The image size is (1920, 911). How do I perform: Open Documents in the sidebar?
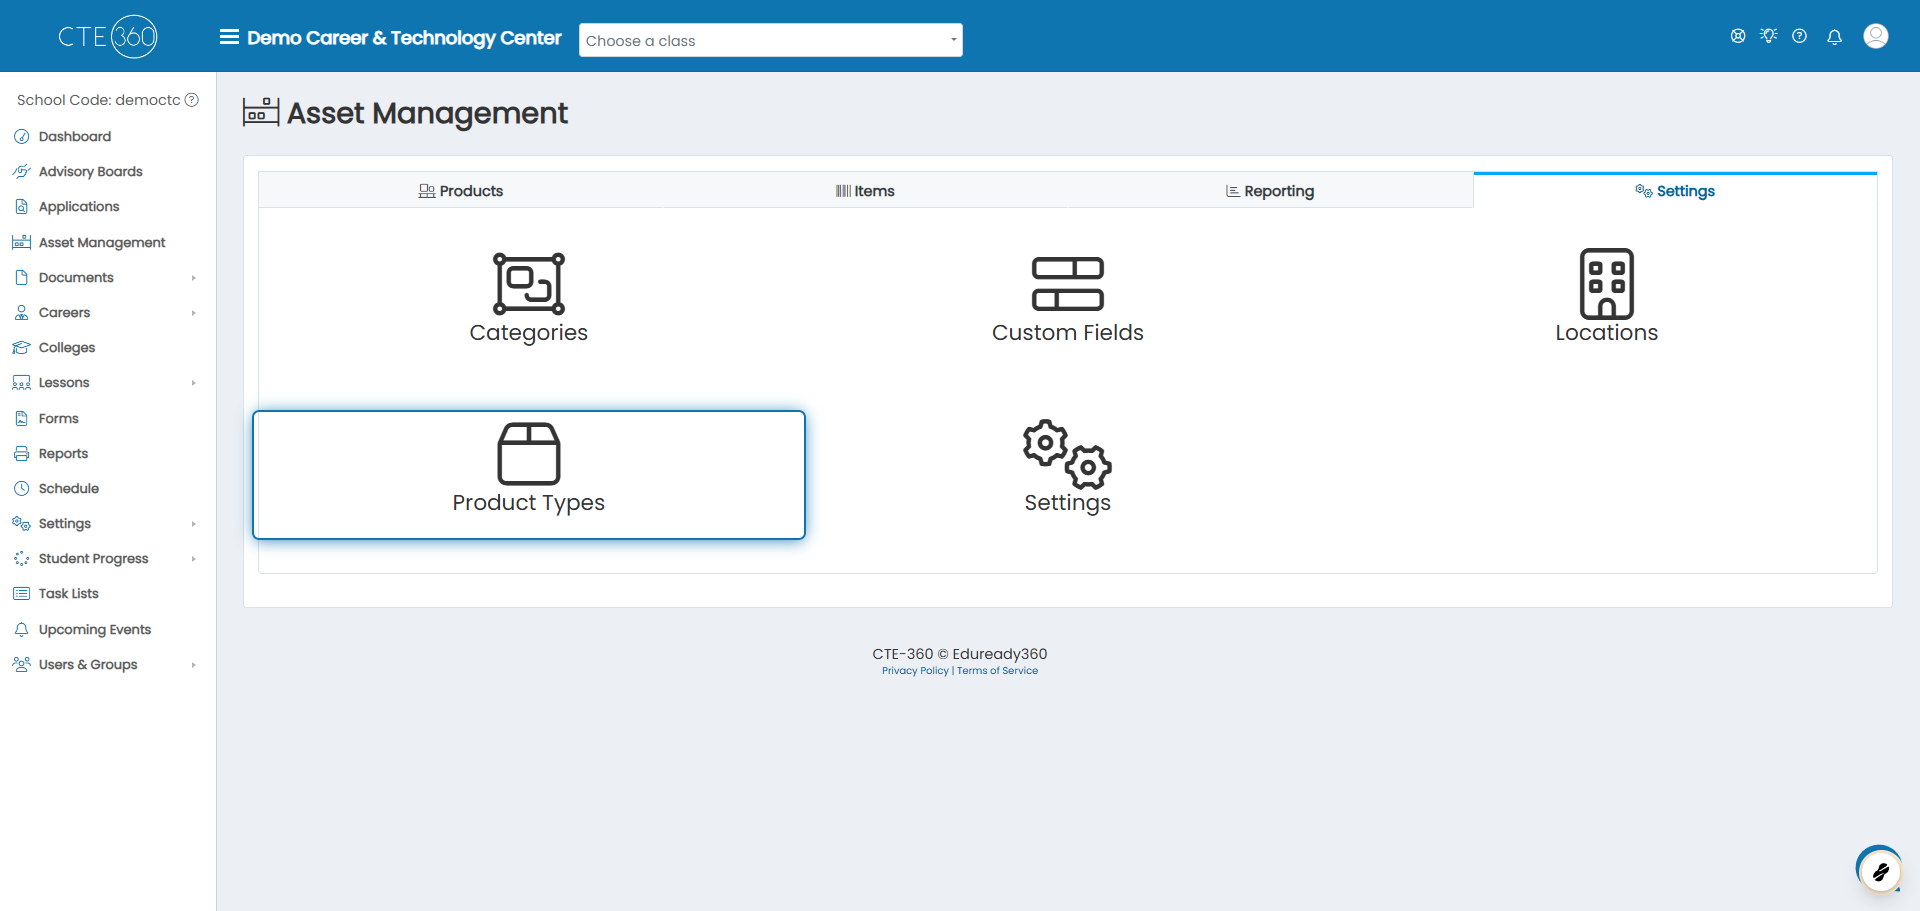(76, 277)
